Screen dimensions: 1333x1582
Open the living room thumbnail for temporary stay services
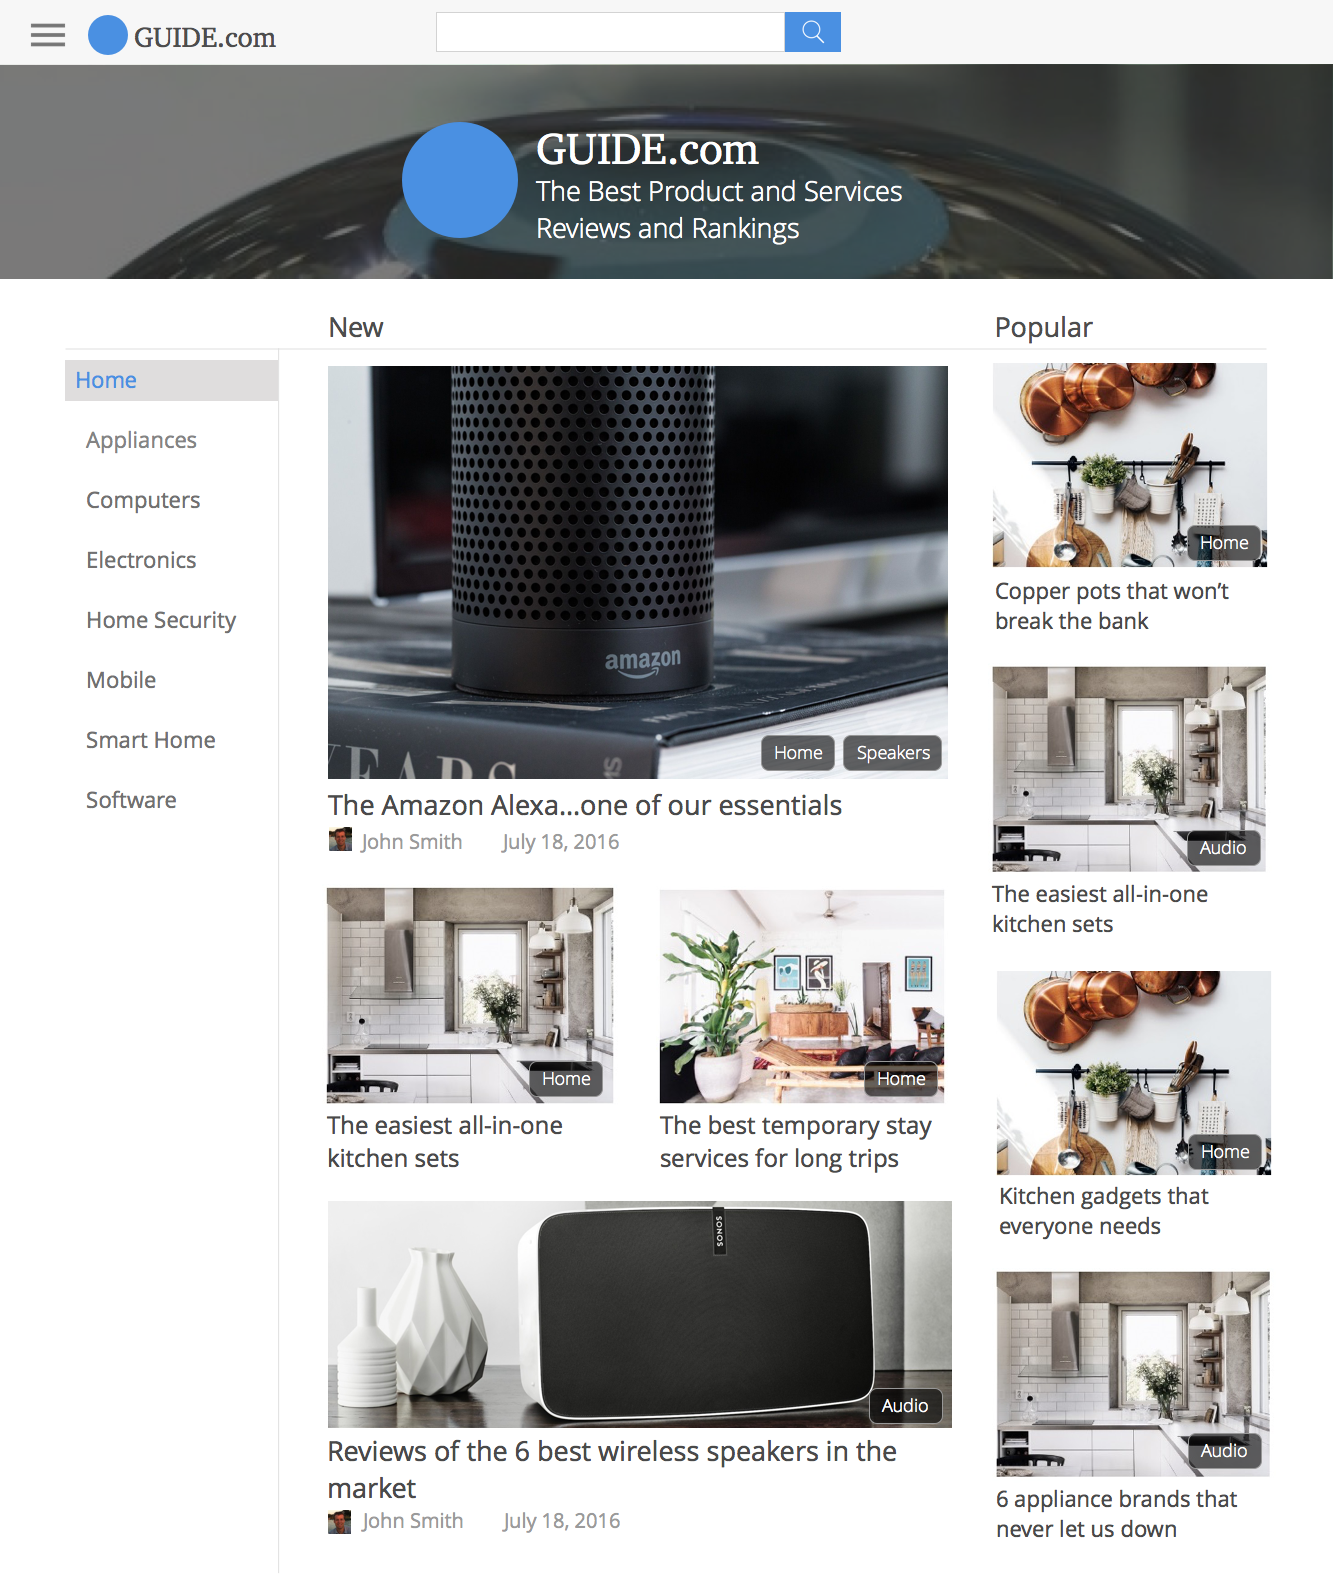[x=802, y=996]
